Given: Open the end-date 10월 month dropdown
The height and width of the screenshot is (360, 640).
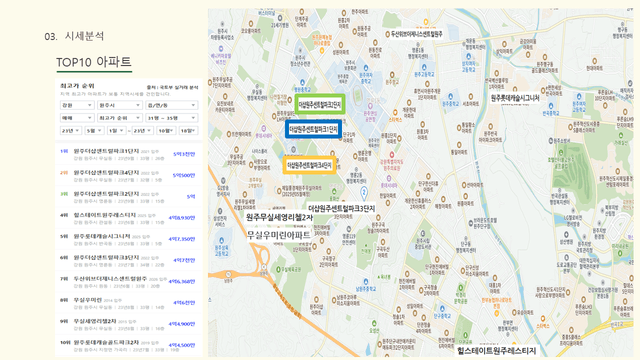Looking at the screenshot, I should click(x=166, y=131).
